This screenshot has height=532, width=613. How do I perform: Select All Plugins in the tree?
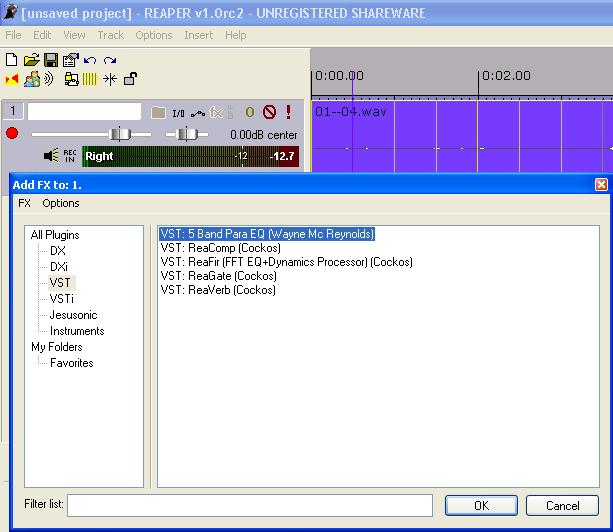55,235
